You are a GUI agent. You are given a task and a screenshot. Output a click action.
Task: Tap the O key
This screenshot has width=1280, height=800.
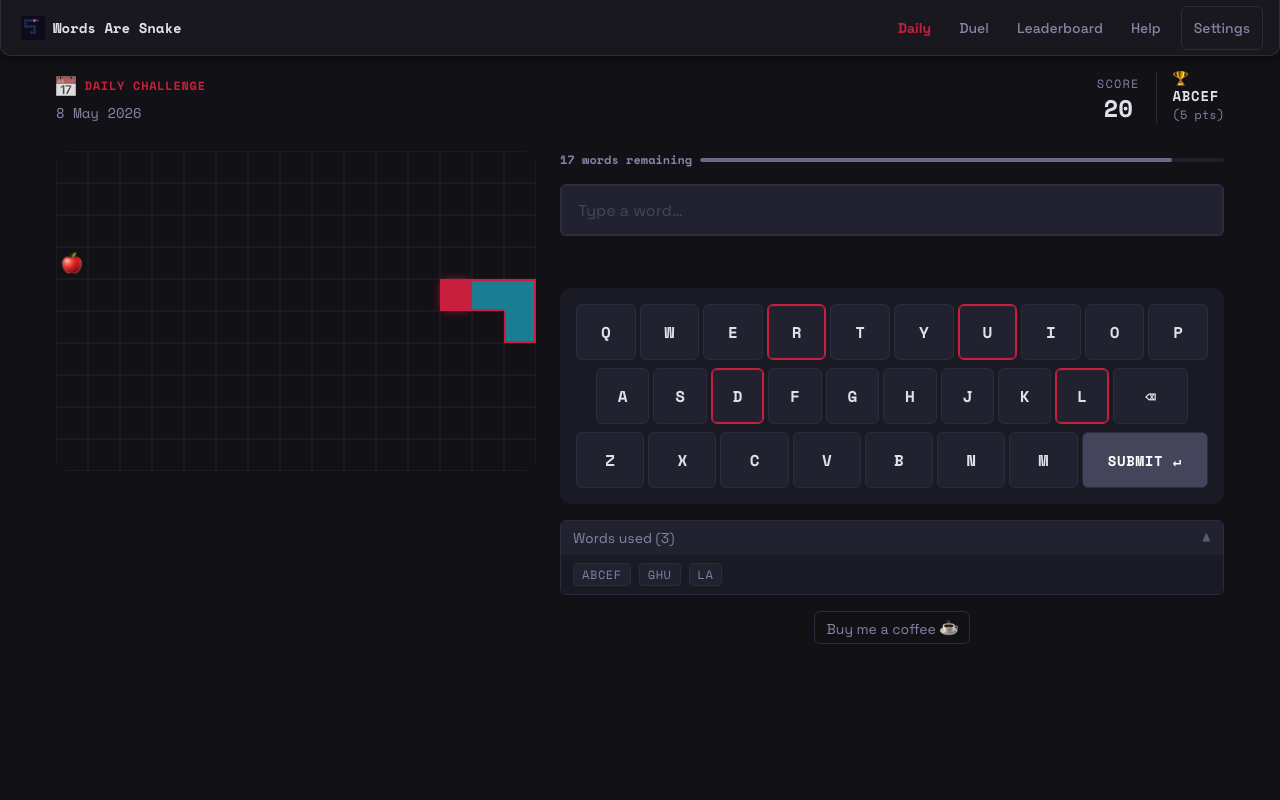click(x=1114, y=332)
